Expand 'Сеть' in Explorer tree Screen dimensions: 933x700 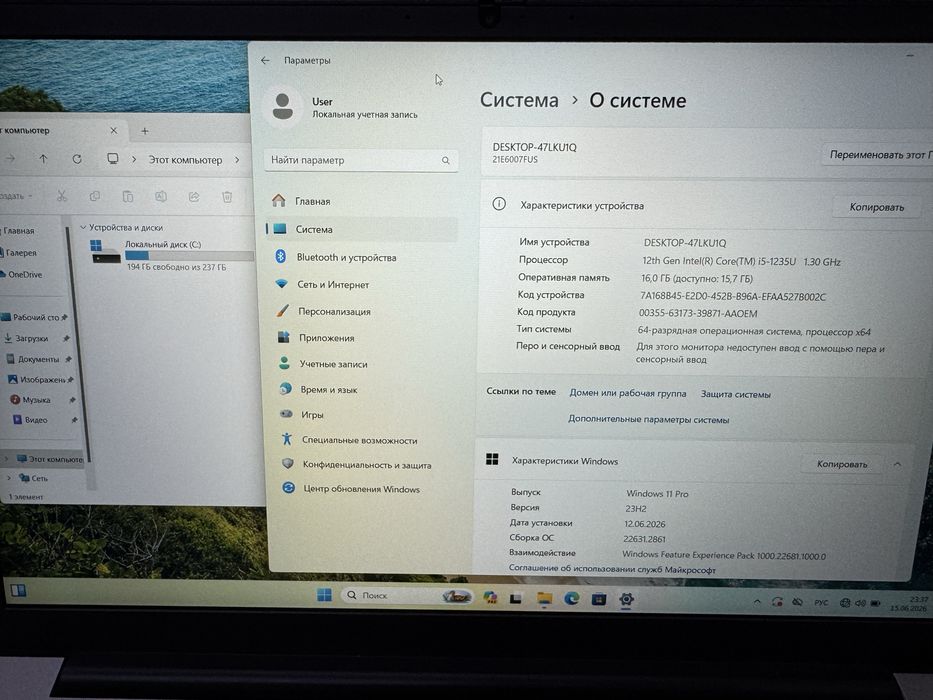pyautogui.click(x=8, y=477)
